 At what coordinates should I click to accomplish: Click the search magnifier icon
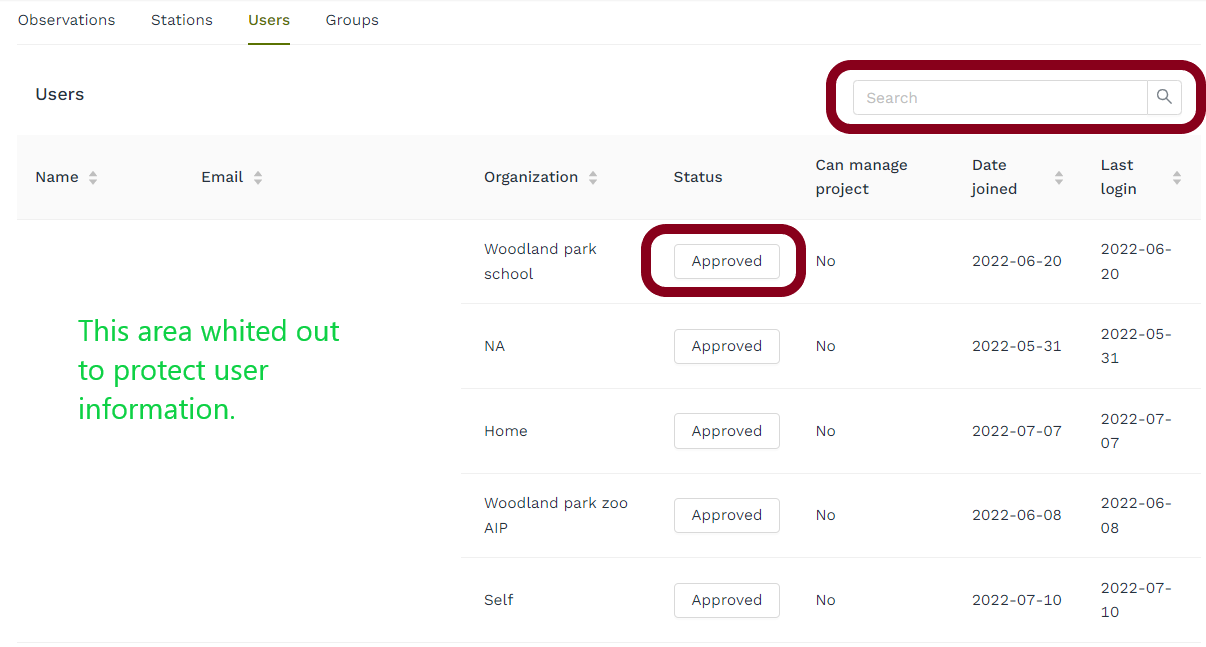(1164, 97)
